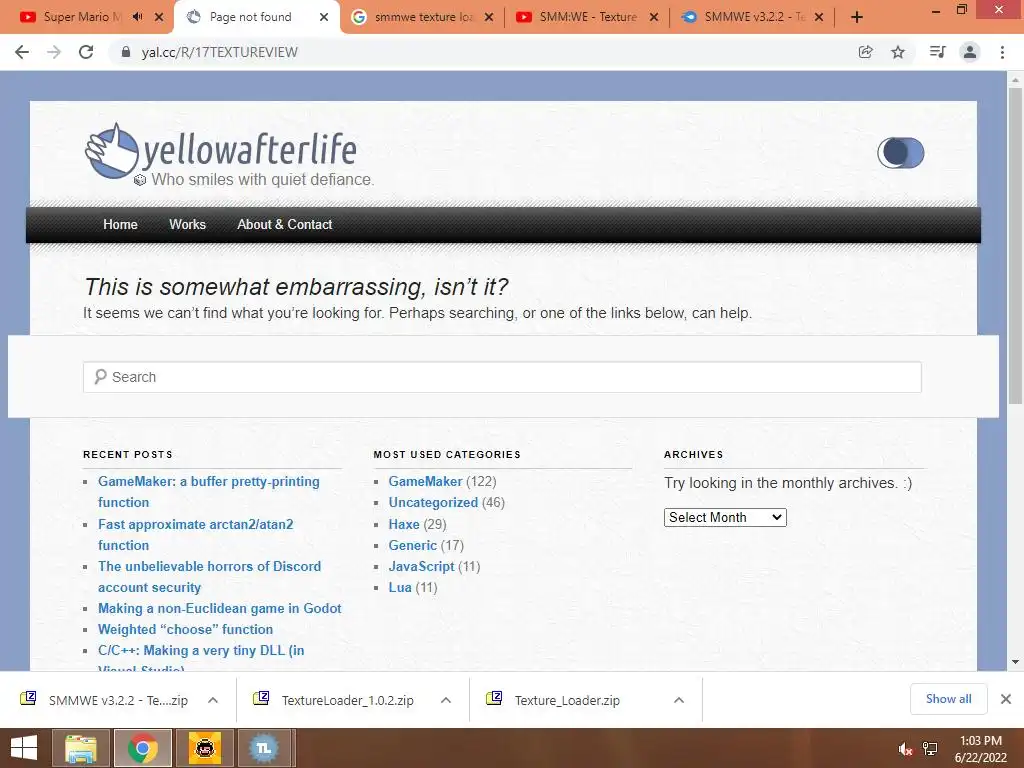Open the Haxe category link
This screenshot has width=1024, height=768.
[404, 524]
